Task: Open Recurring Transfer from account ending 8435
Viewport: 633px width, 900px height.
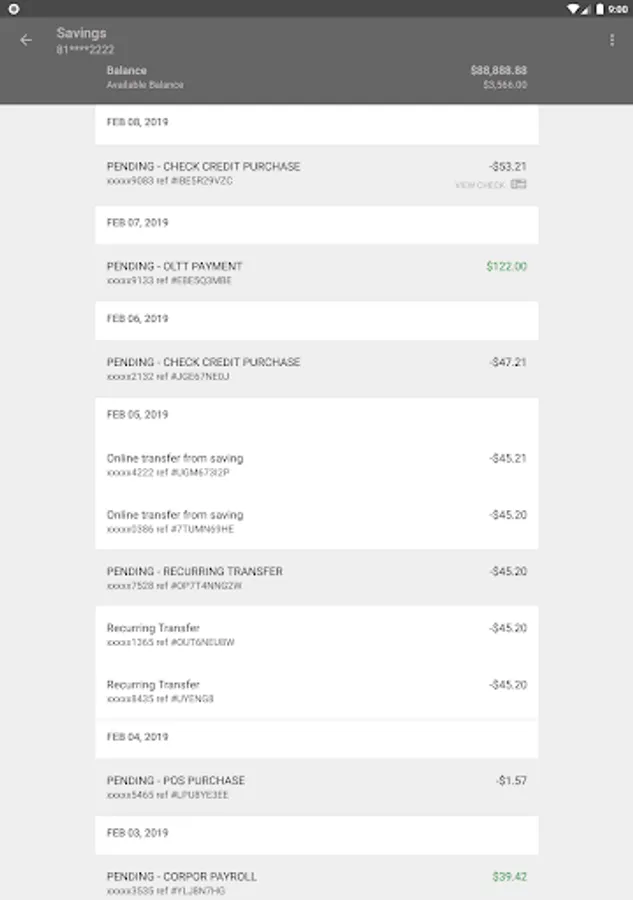Action: pos(316,691)
